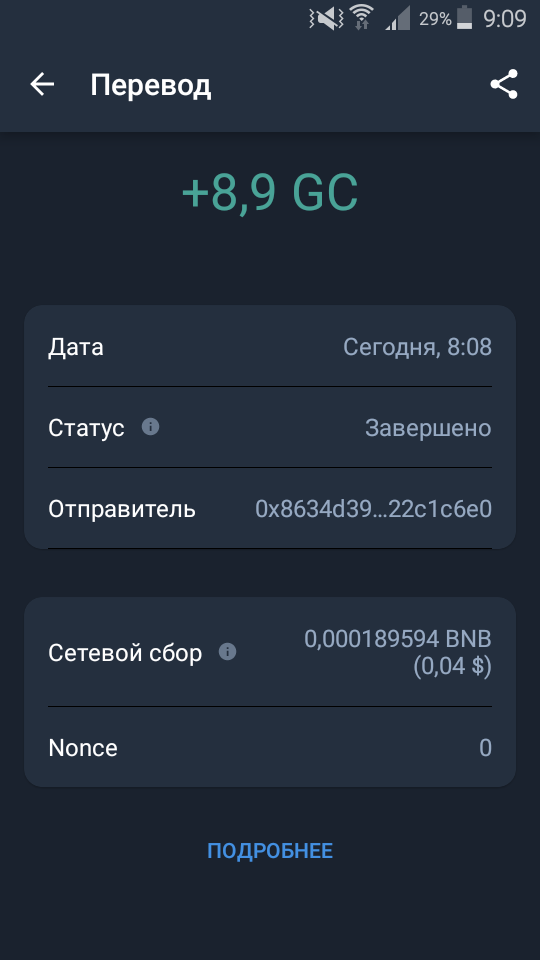Tap the cellular signal icon

(398, 18)
